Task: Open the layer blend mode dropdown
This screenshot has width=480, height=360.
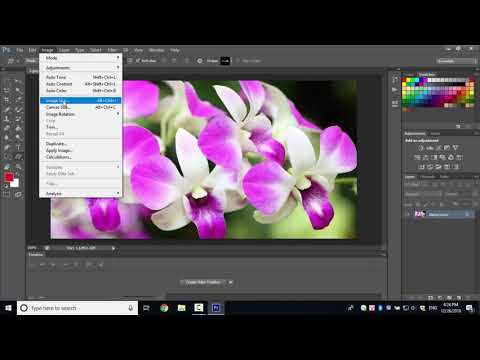Action: pos(423,194)
